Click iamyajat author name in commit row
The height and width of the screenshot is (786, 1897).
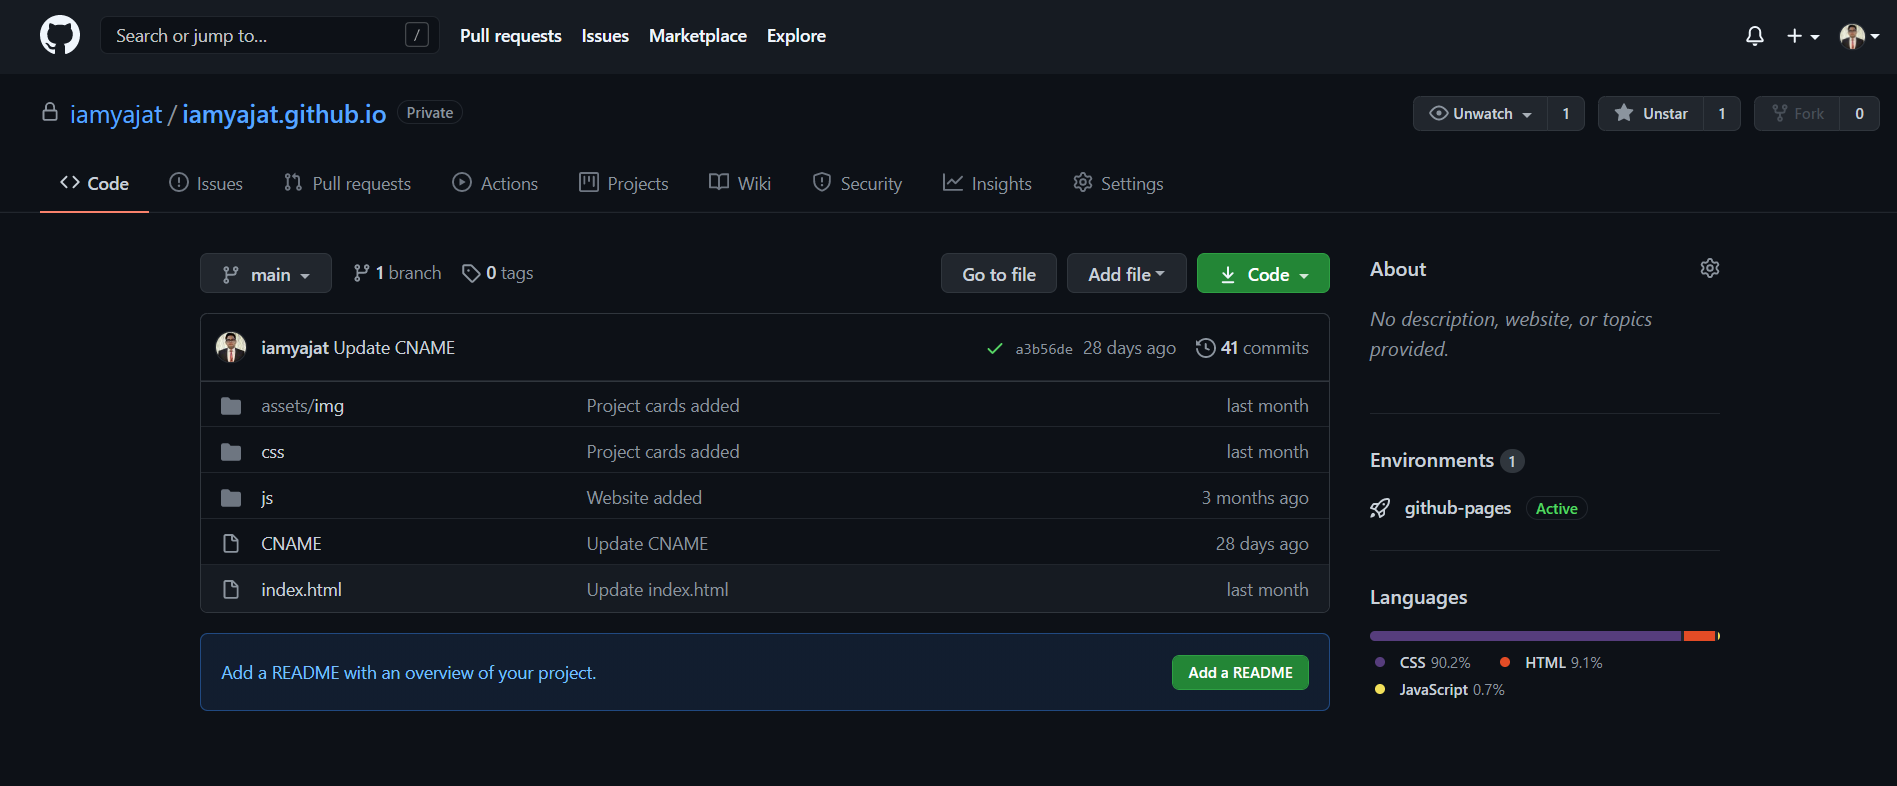[295, 348]
